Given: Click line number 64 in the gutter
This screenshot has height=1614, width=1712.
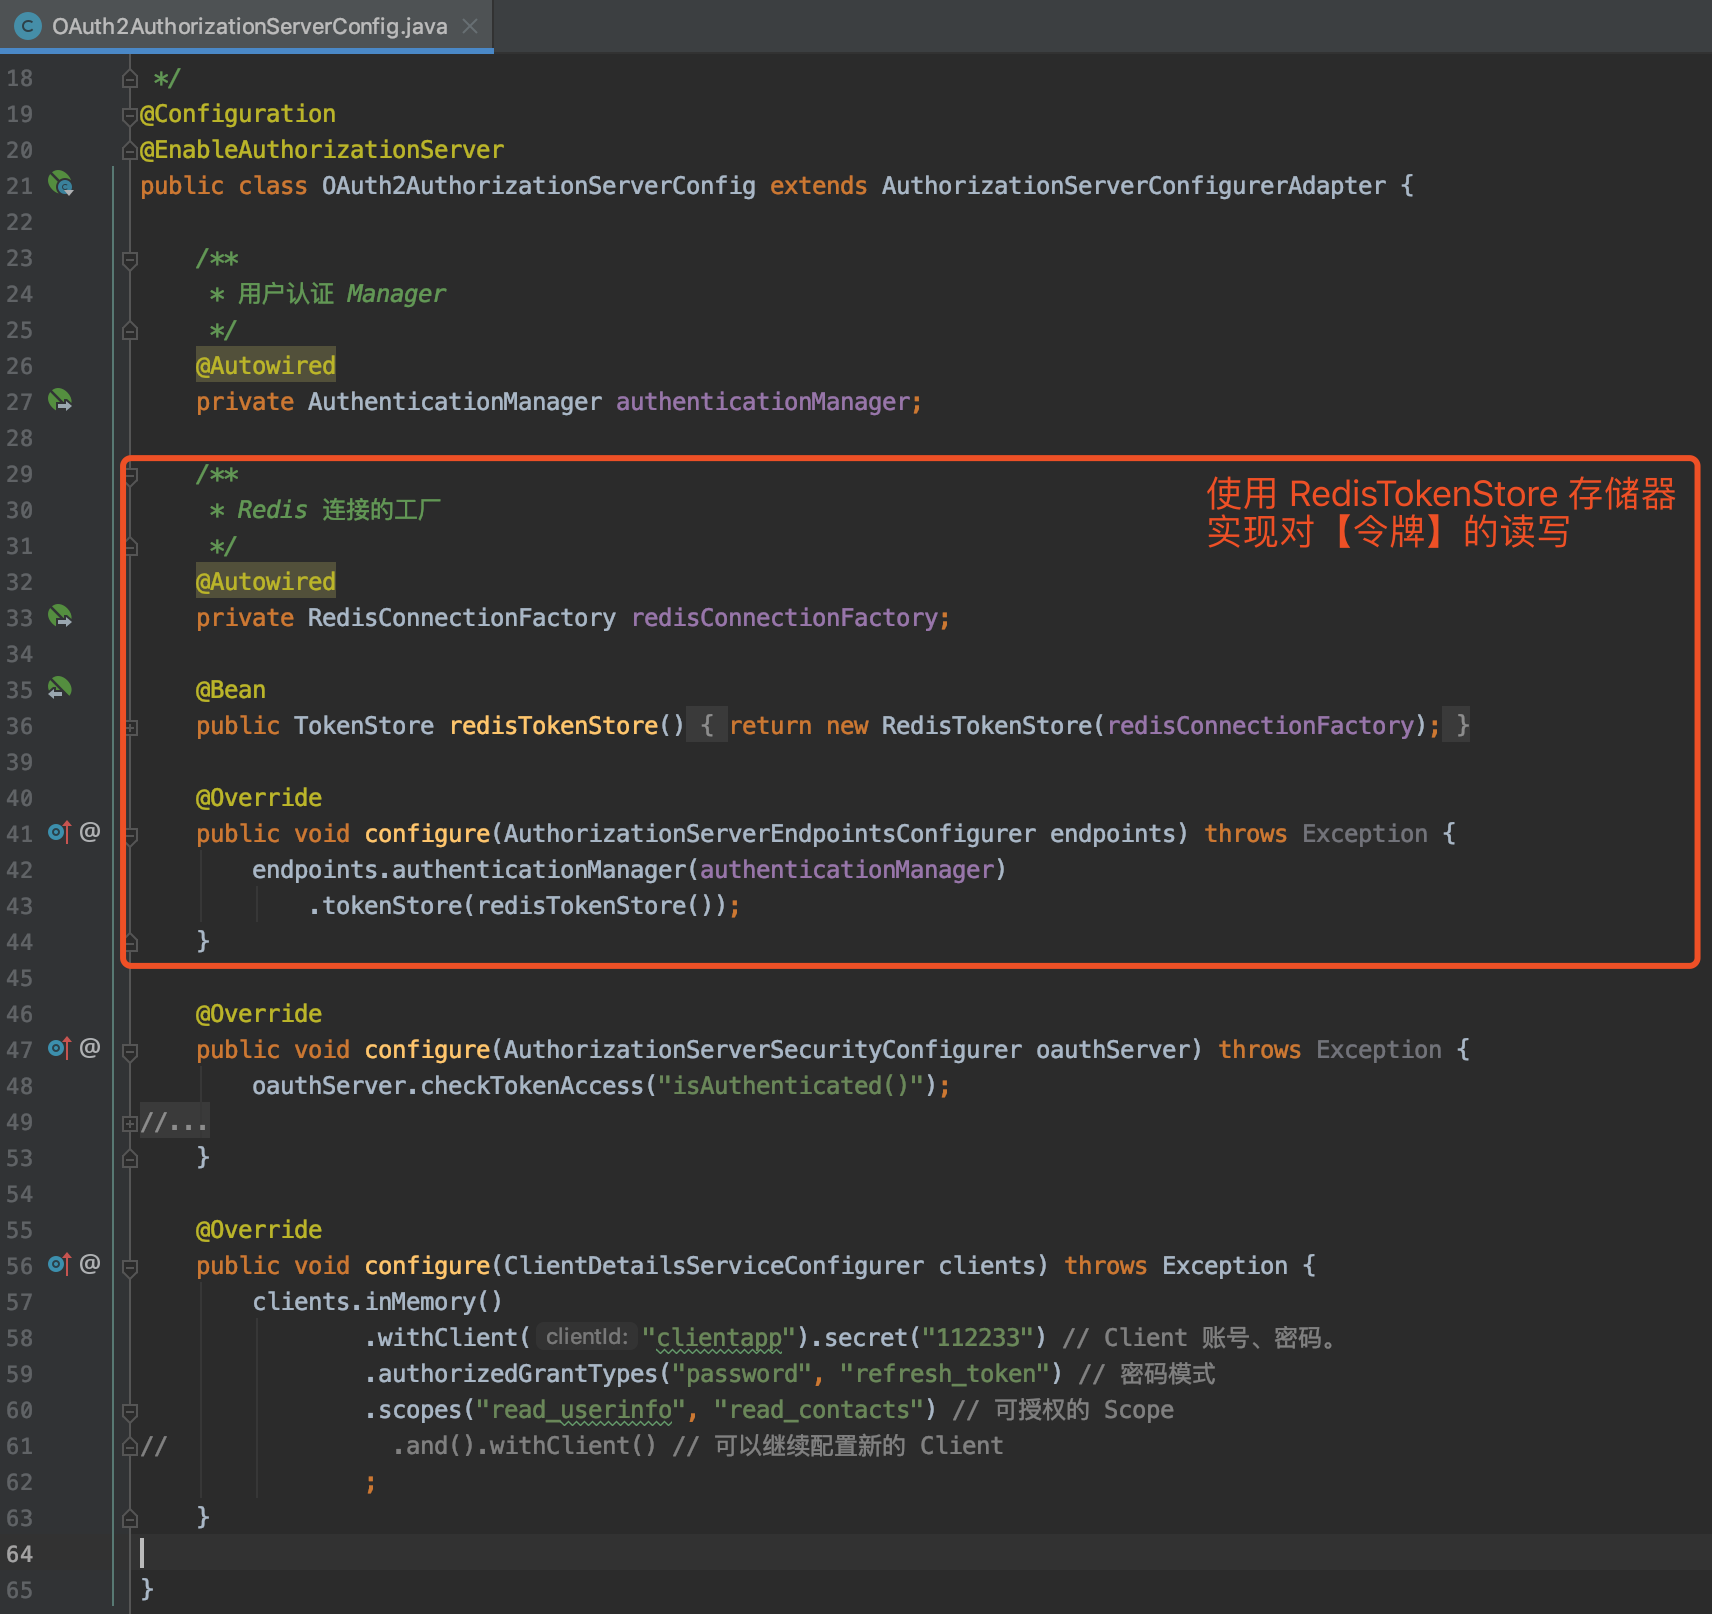Looking at the screenshot, I should click(x=20, y=1554).
